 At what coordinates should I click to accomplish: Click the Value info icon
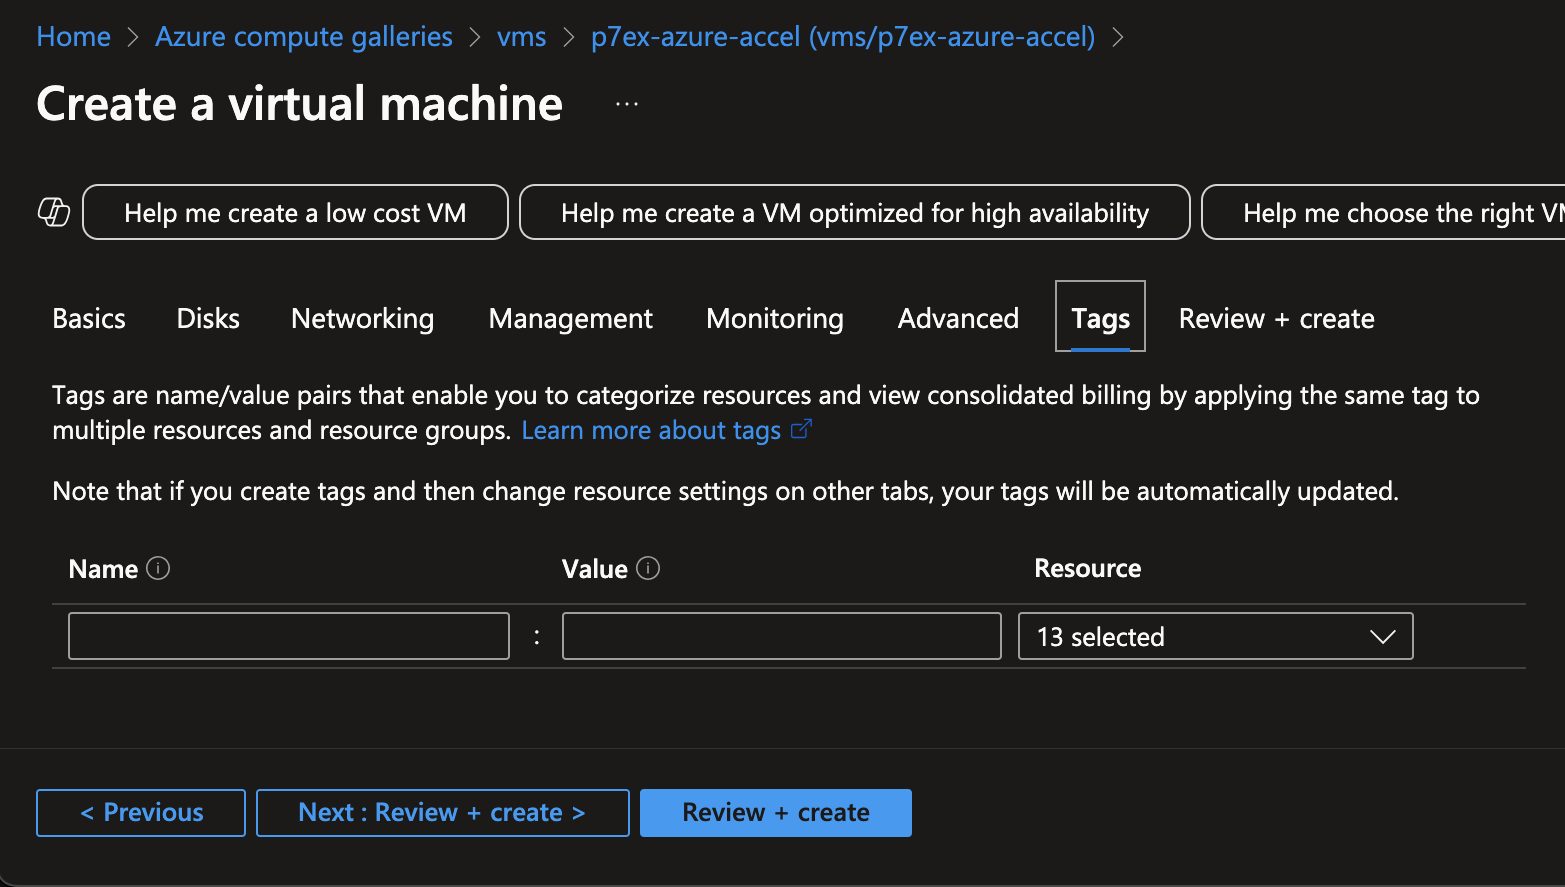click(648, 568)
